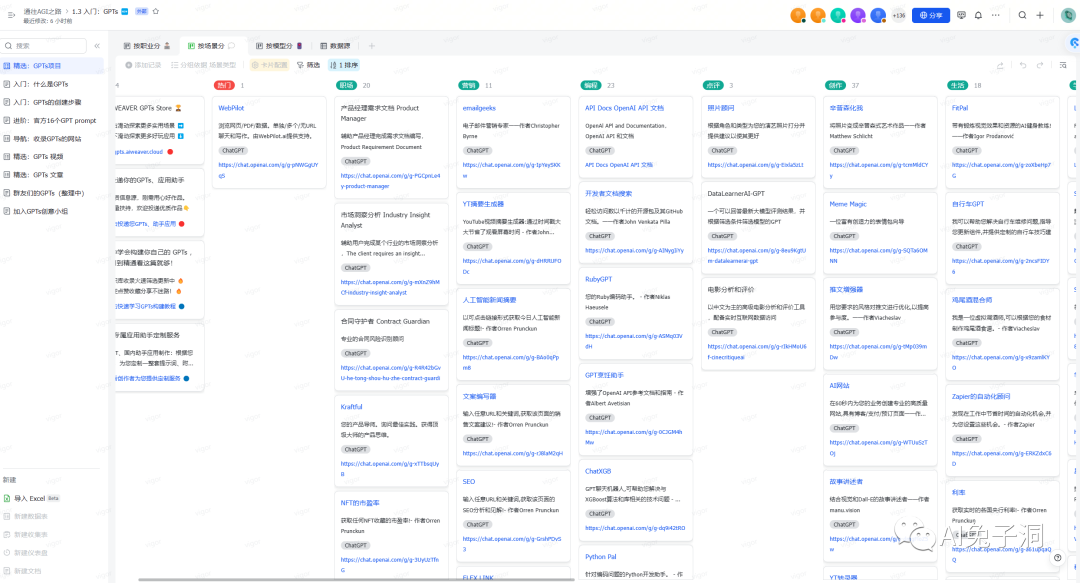The image size is (1080, 583).
Task: Open 卡片配置 card settings
Action: coord(269,65)
